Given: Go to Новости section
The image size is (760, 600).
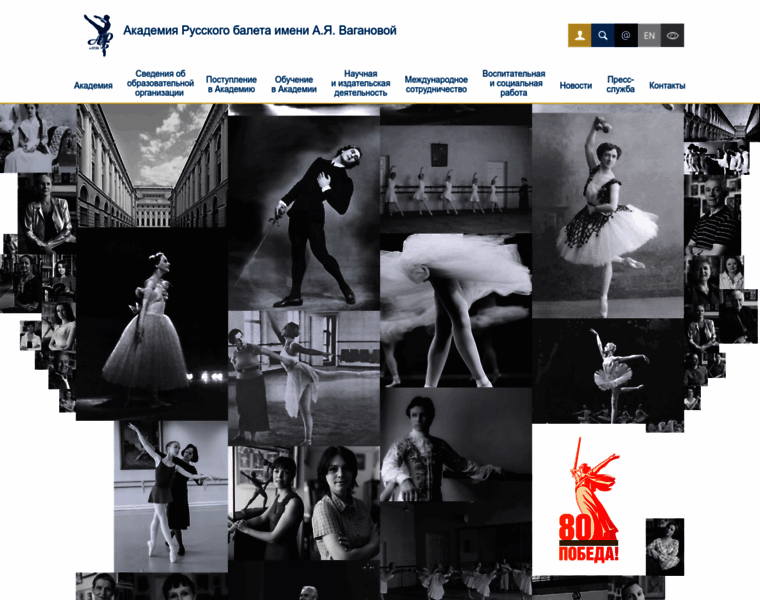Looking at the screenshot, I should pyautogui.click(x=576, y=85).
